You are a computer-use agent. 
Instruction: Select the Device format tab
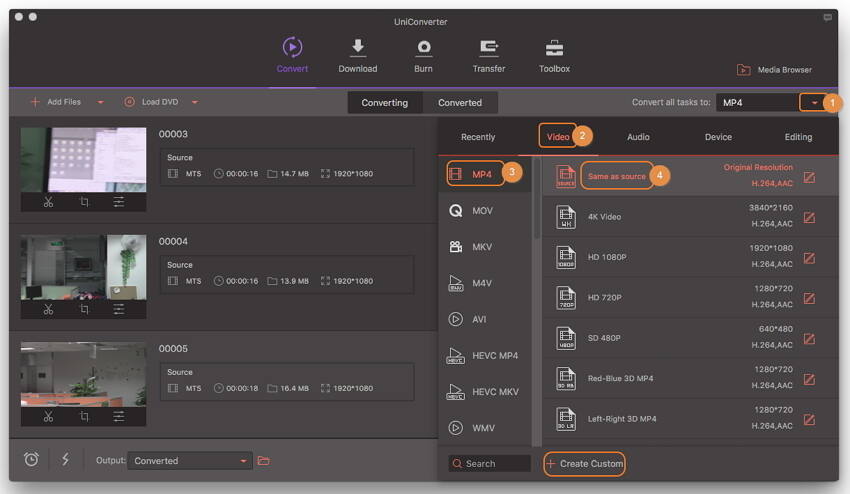tap(718, 137)
